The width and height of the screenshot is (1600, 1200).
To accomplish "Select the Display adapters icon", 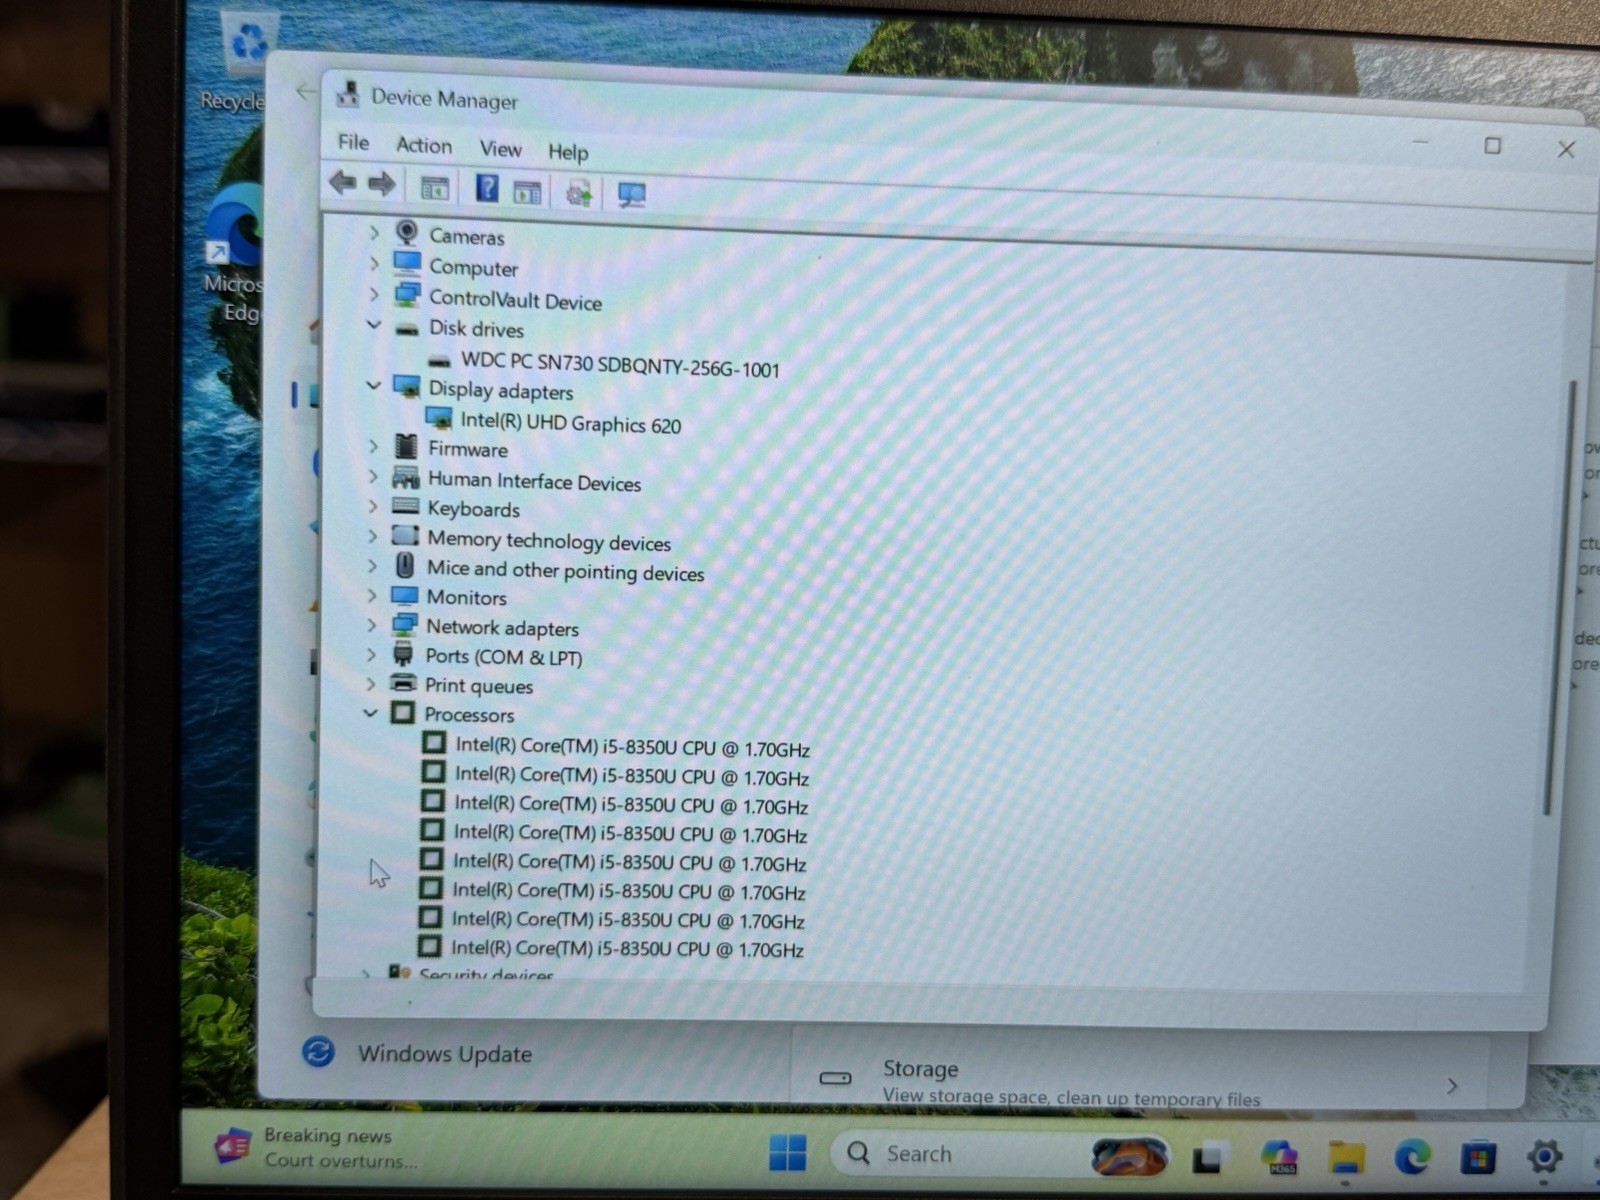I will (407, 387).
